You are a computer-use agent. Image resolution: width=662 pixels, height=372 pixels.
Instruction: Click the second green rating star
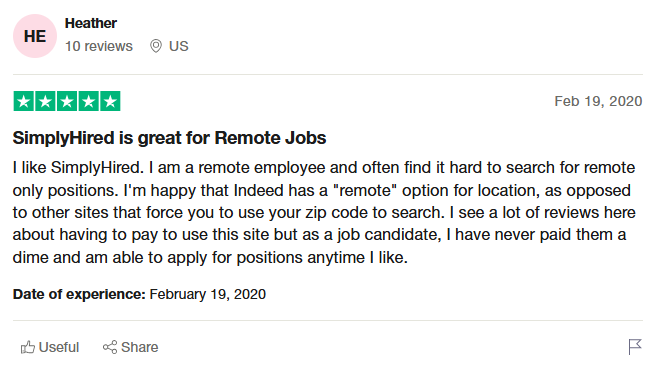[x=45, y=101]
